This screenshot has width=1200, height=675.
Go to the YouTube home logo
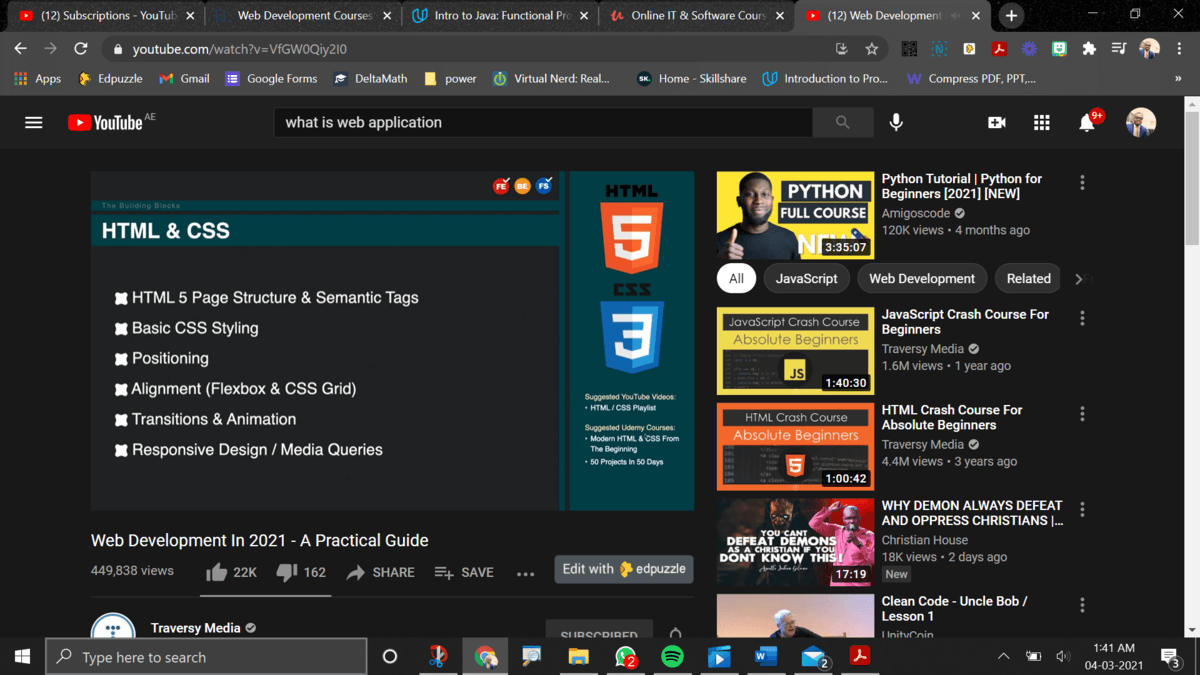[105, 122]
